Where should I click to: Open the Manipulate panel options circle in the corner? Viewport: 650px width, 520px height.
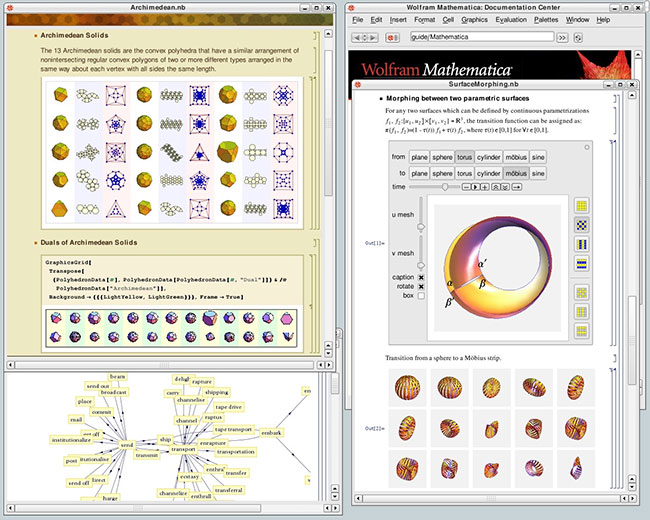click(x=586, y=147)
